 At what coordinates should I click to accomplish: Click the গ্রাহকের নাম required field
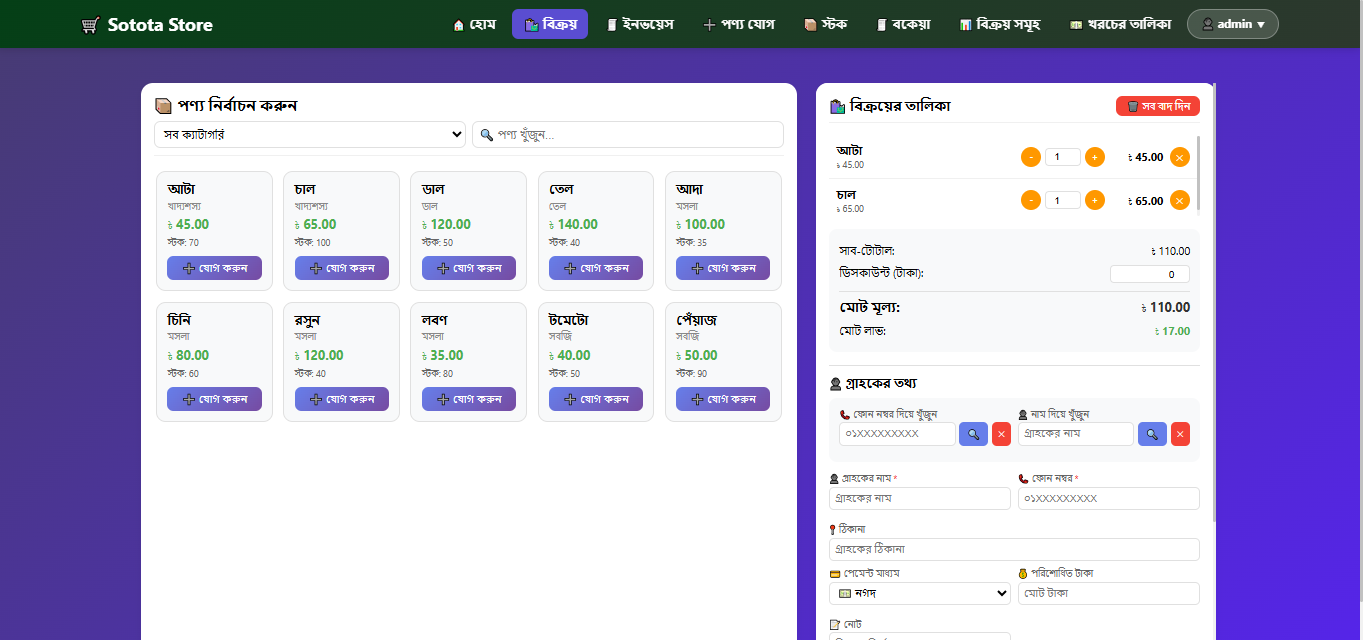click(x=920, y=498)
